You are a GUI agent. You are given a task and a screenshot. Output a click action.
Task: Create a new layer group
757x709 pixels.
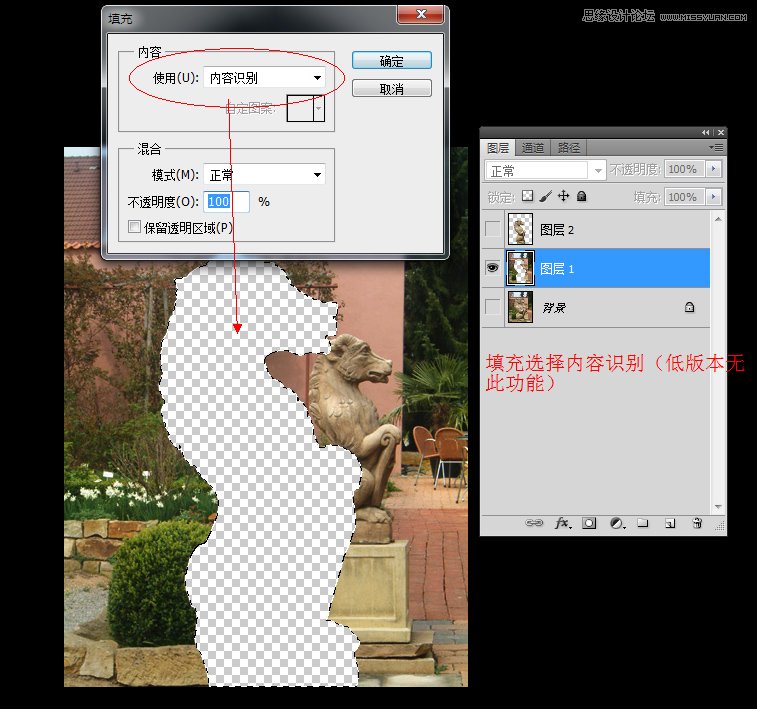pos(643,523)
